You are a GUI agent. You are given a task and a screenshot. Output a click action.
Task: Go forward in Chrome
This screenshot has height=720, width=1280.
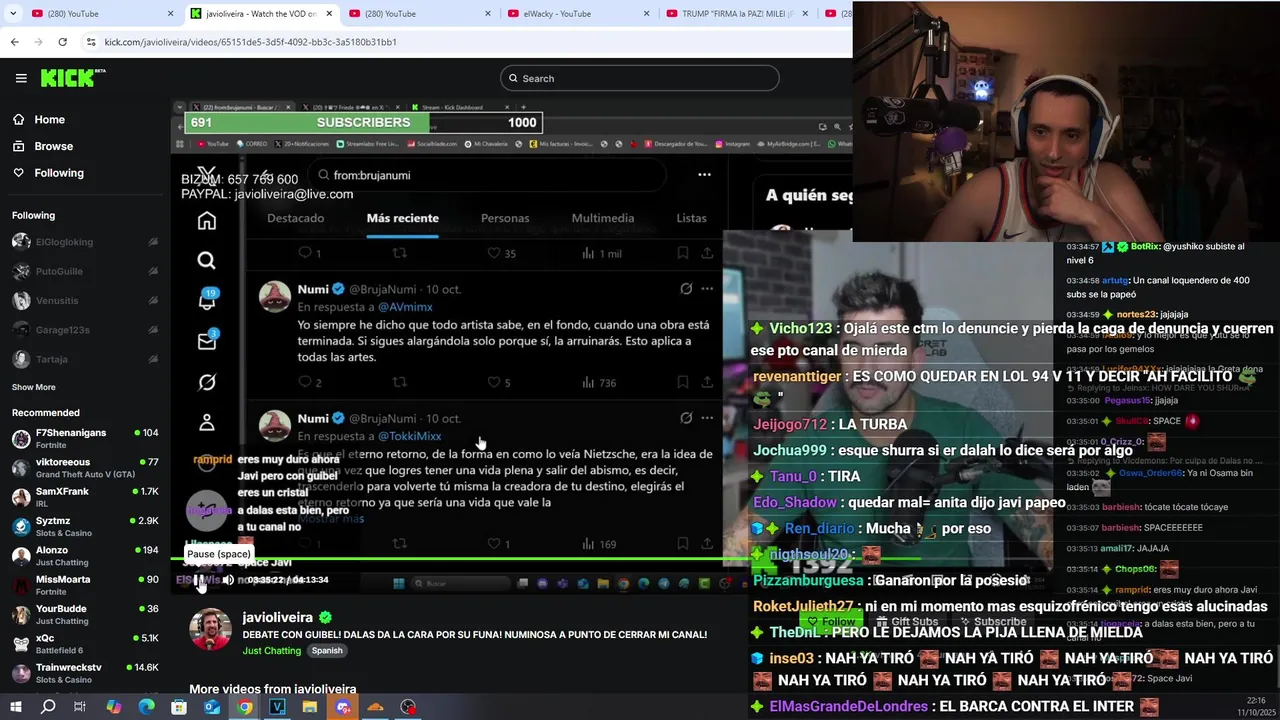pos(38,42)
